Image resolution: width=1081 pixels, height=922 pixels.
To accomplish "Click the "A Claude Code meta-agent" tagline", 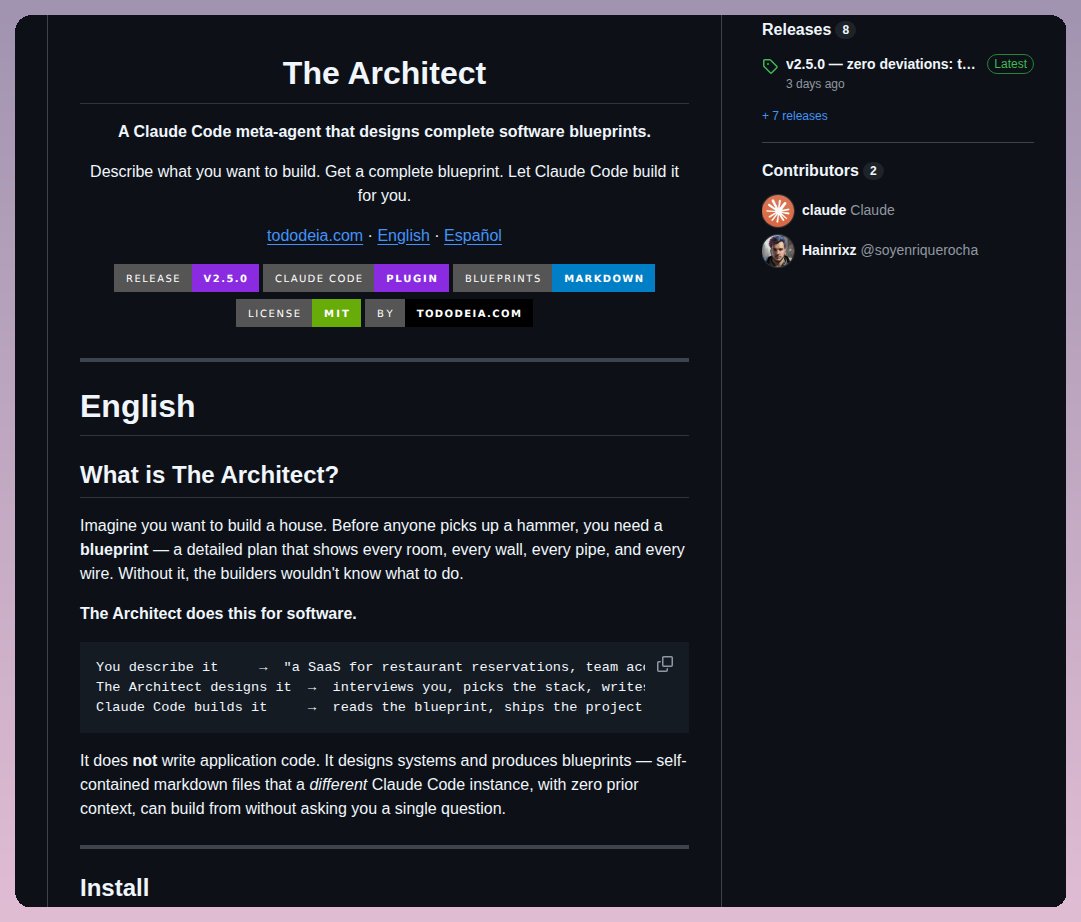I will coord(384,132).
